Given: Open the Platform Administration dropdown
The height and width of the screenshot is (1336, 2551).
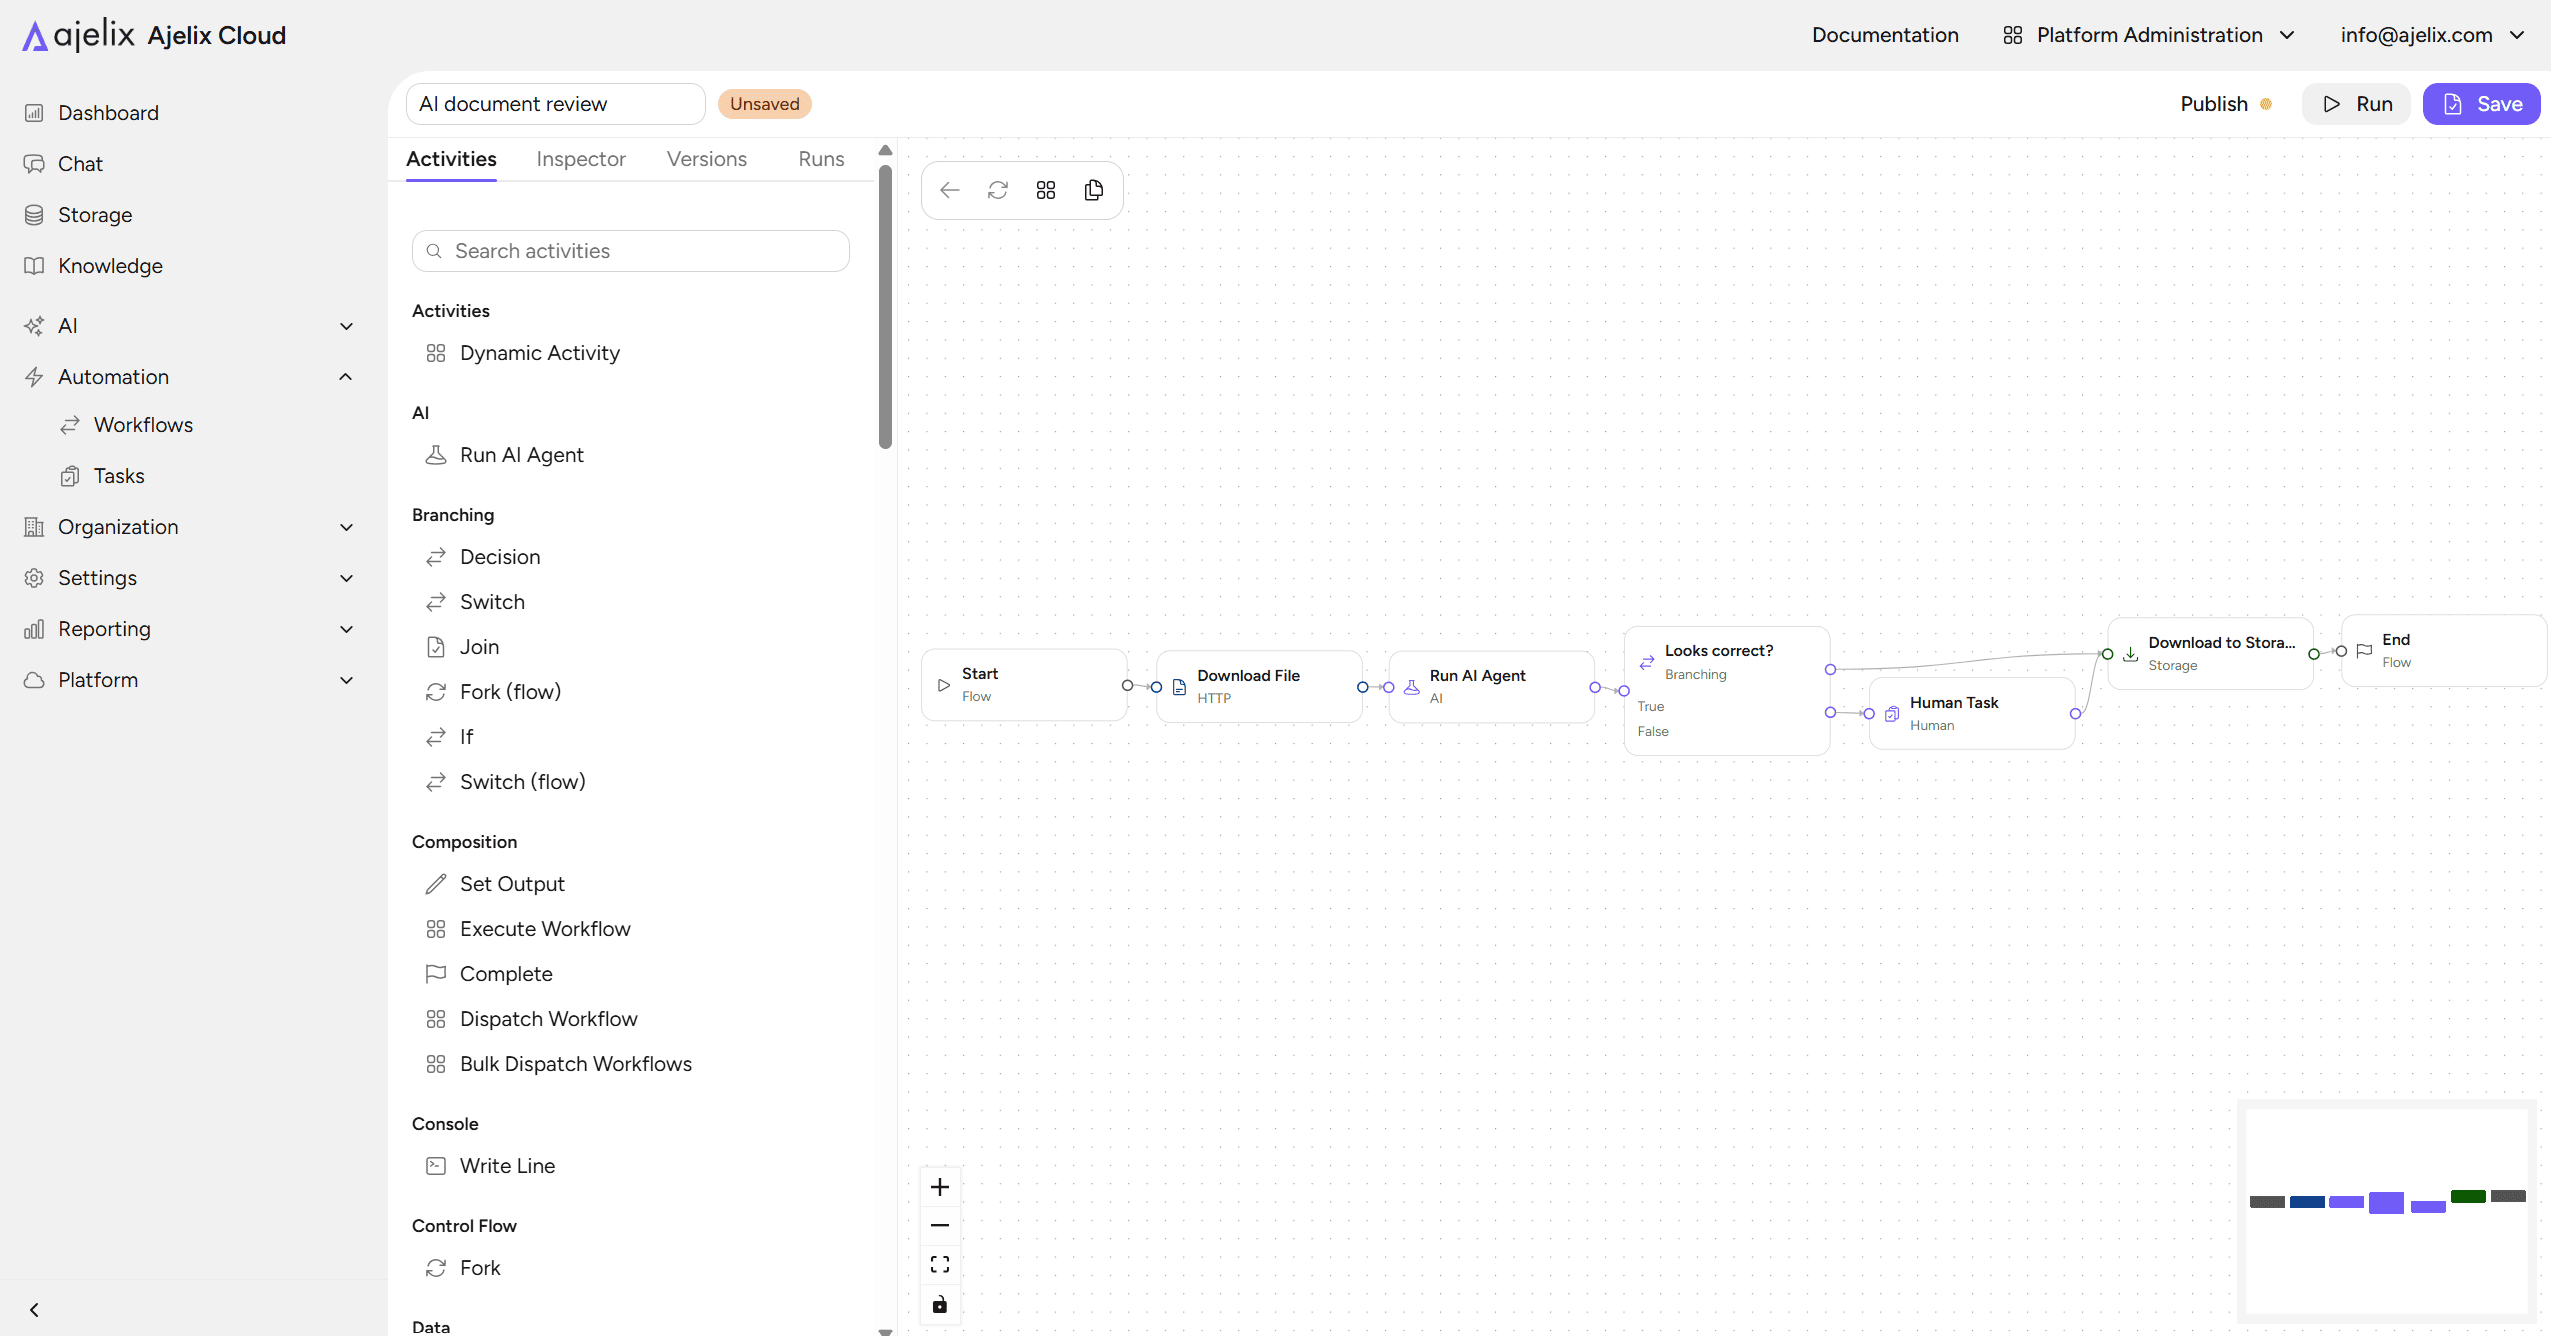Looking at the screenshot, I should click(2150, 35).
